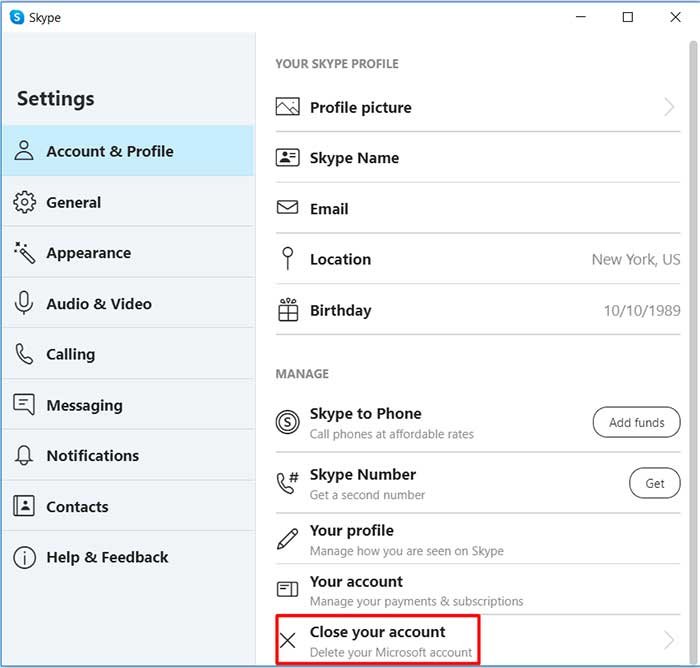Open the Calling settings tab
700x668 pixels.
click(128, 354)
